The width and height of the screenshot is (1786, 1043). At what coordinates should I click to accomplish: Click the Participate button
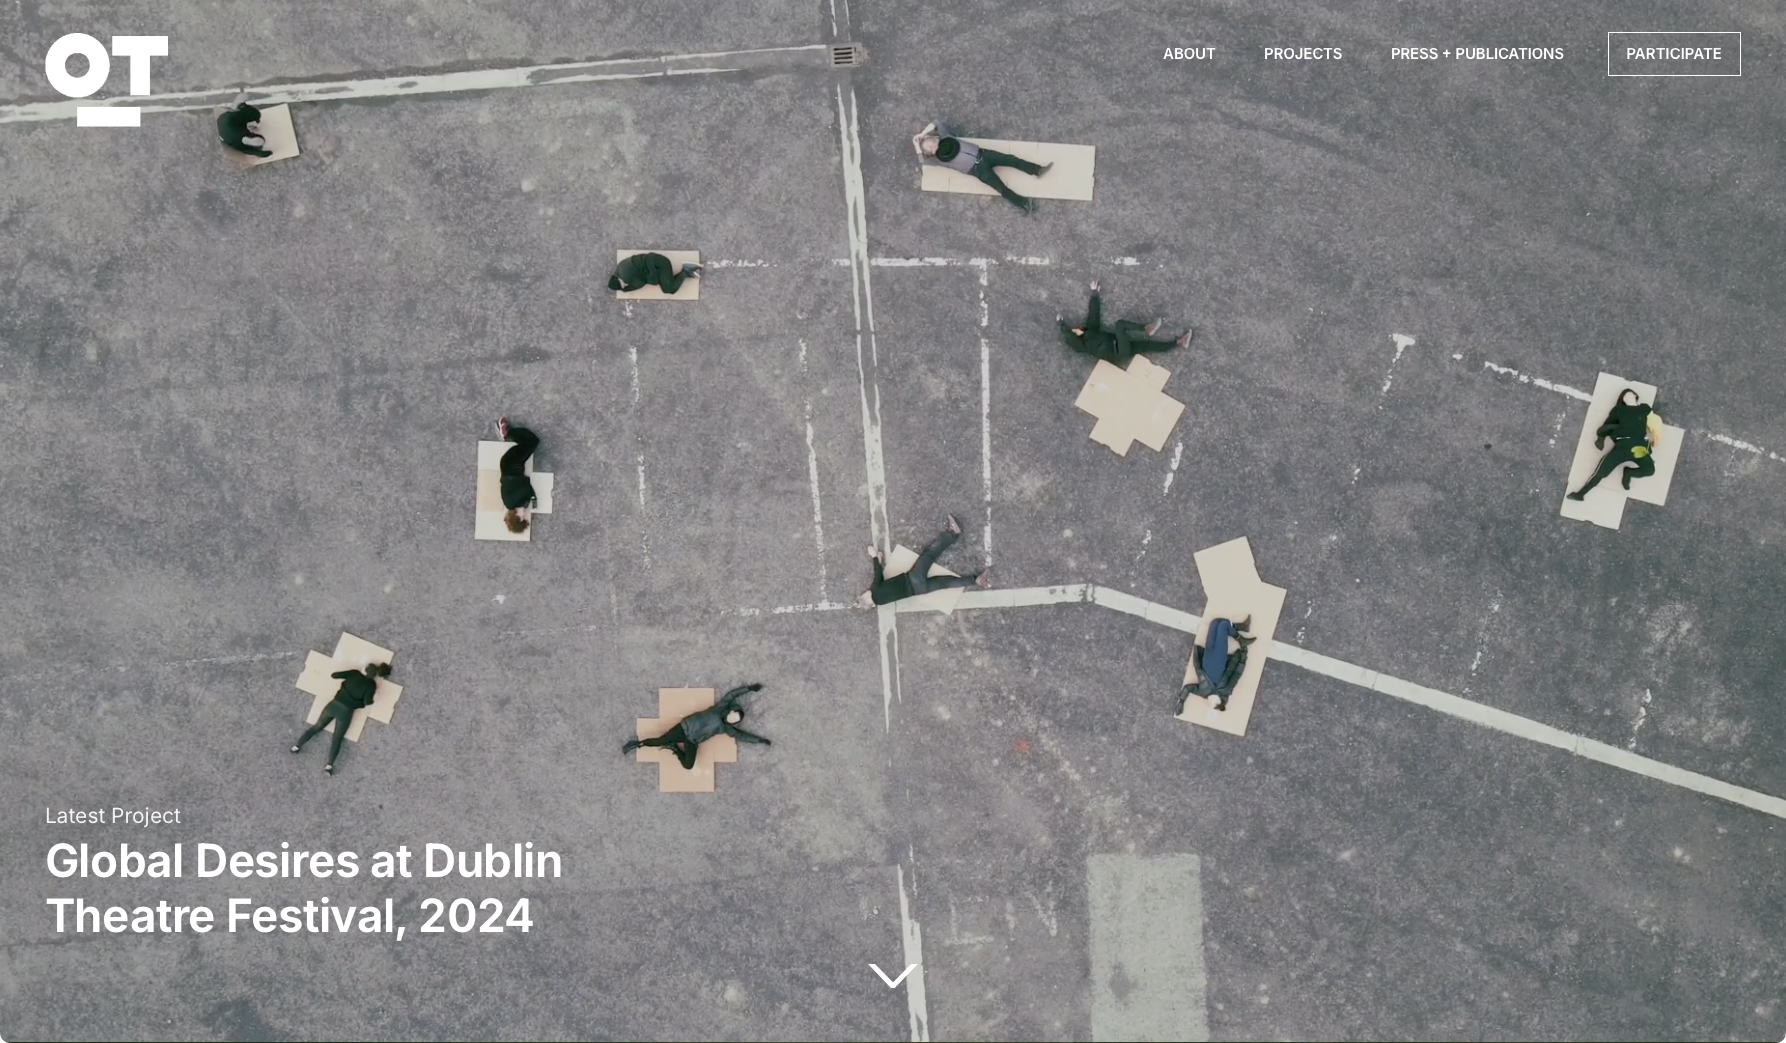click(1674, 54)
